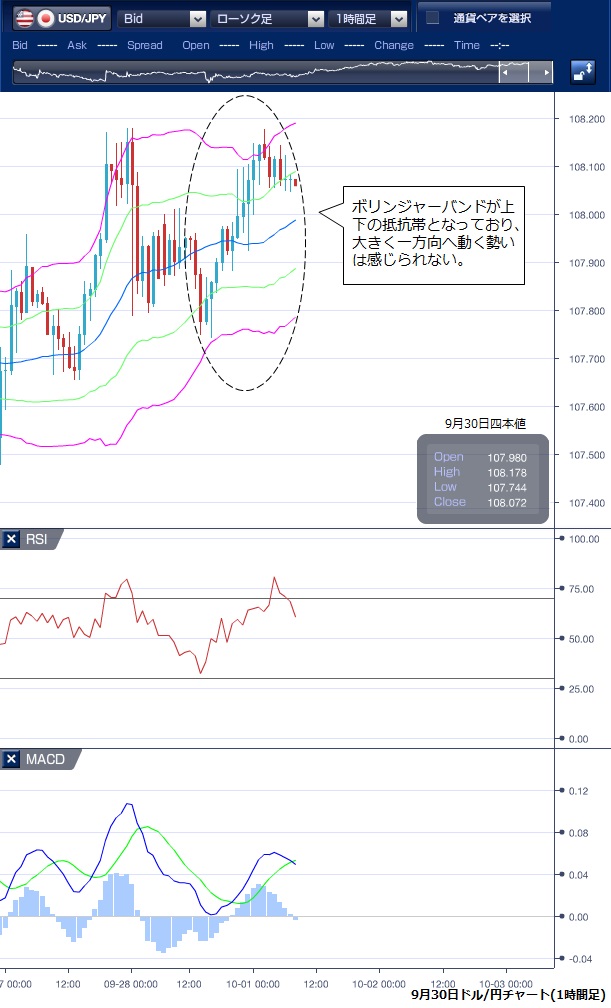
Task: Toggle the chart lock icon
Action: coord(582,73)
